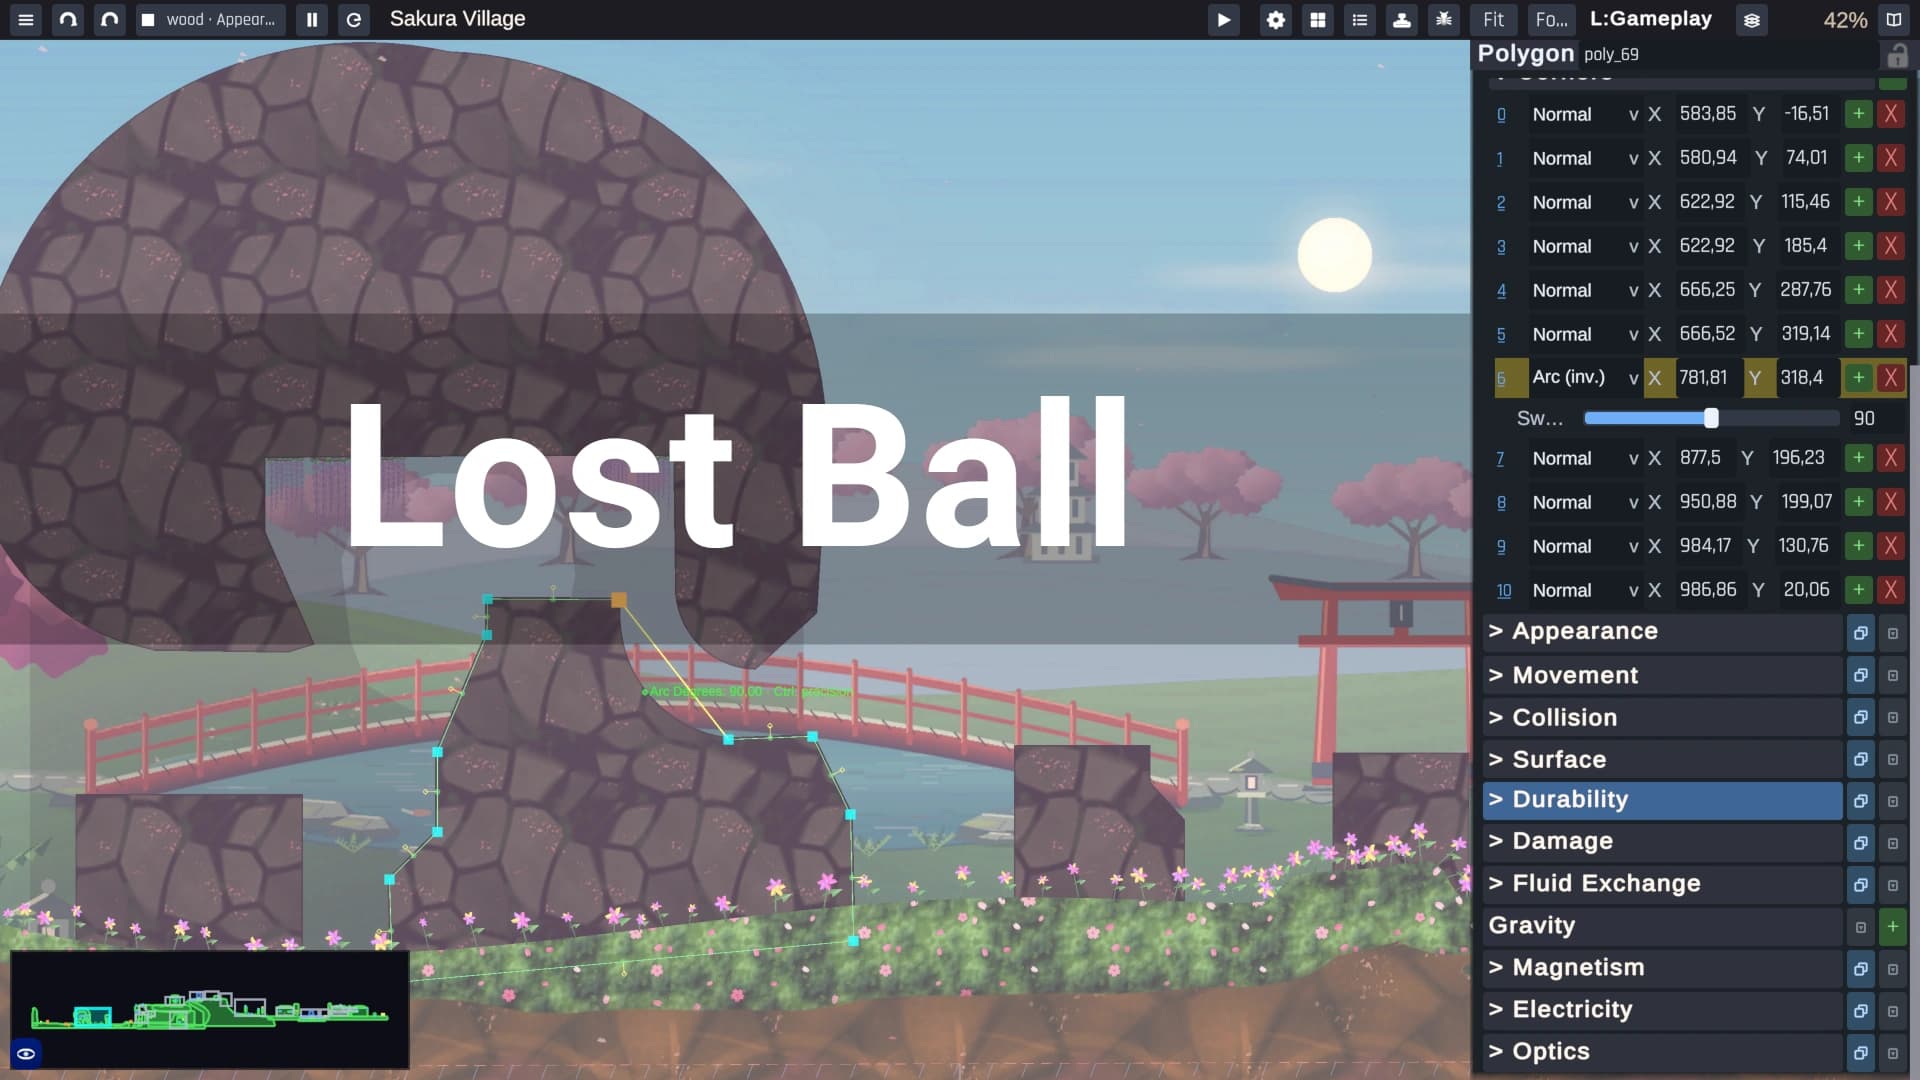
Task: Open the object list icon
Action: (x=1359, y=19)
